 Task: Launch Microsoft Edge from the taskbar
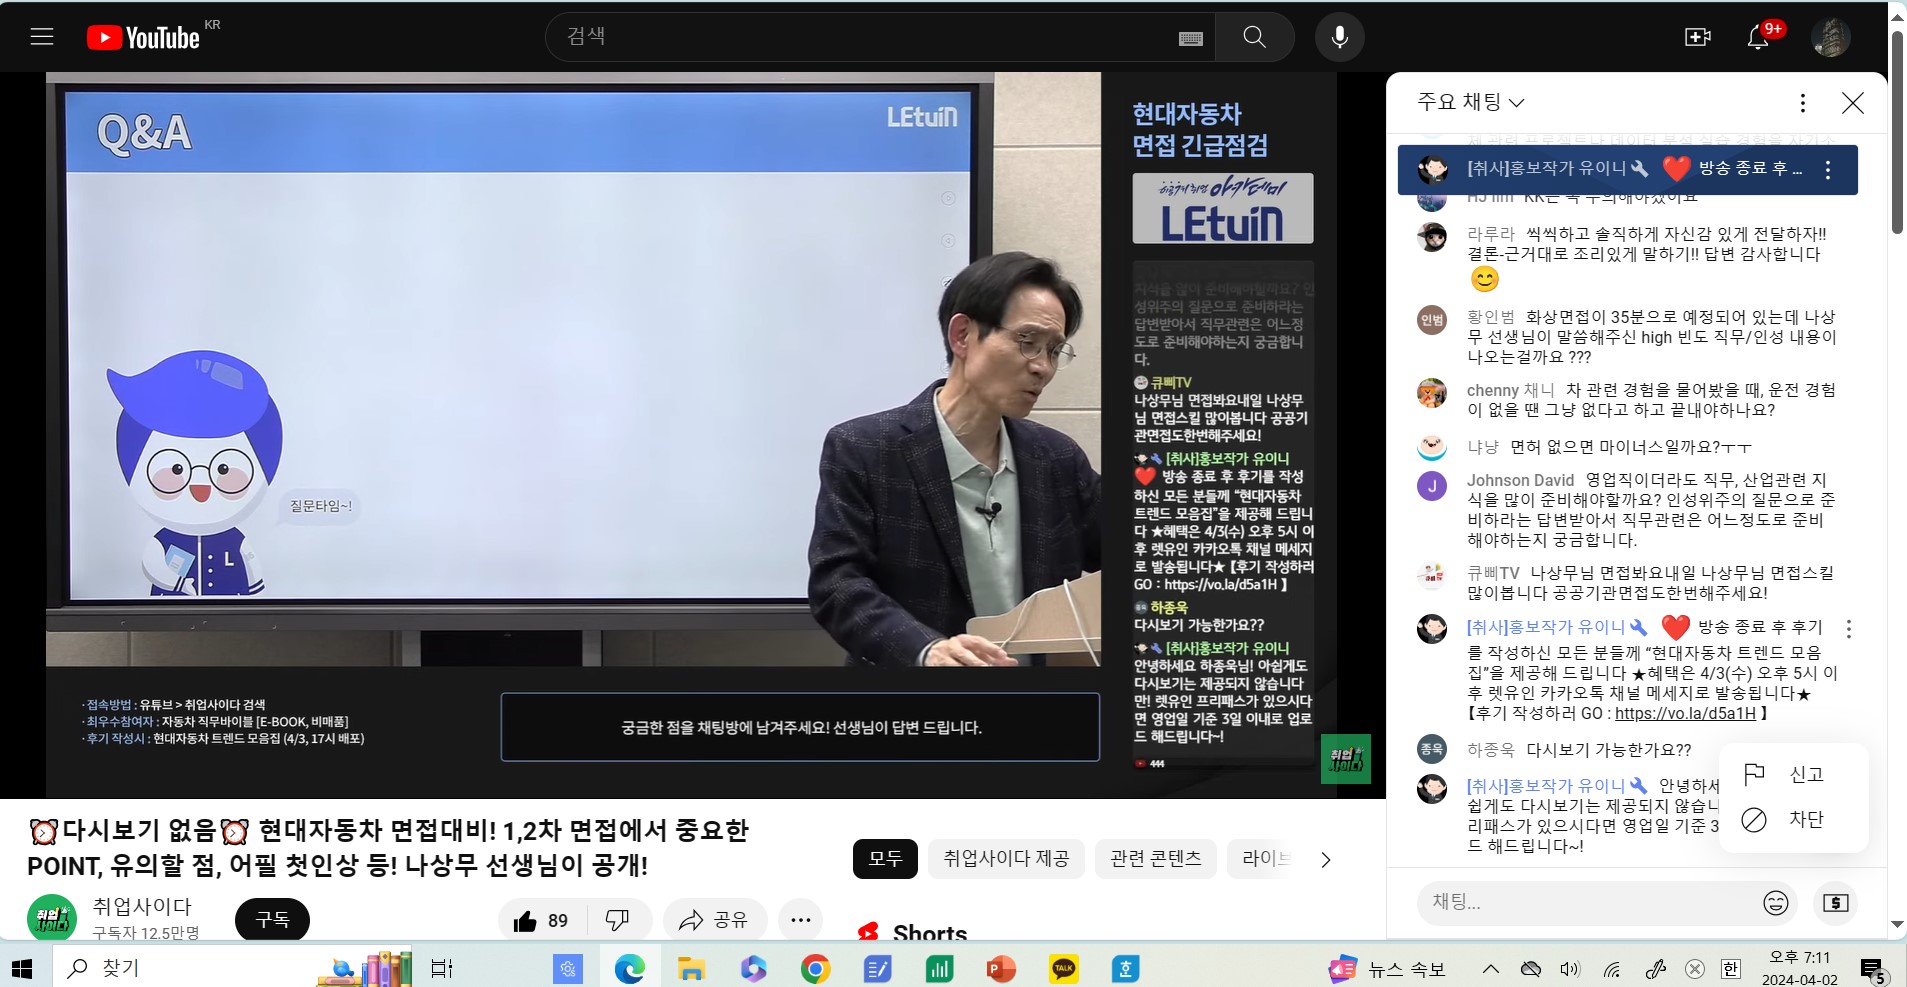point(629,968)
